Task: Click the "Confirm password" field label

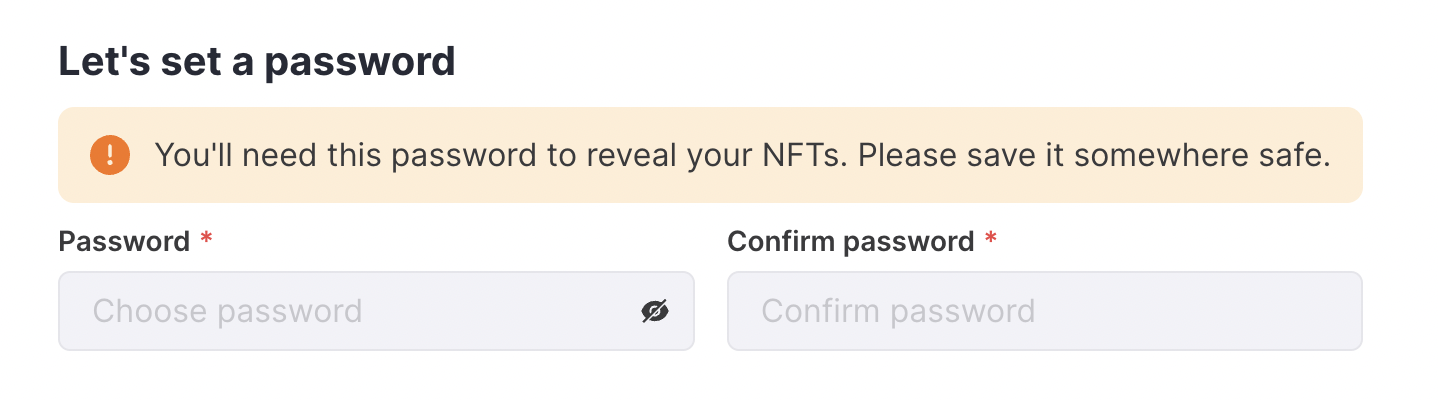Action: pyautogui.click(x=851, y=241)
